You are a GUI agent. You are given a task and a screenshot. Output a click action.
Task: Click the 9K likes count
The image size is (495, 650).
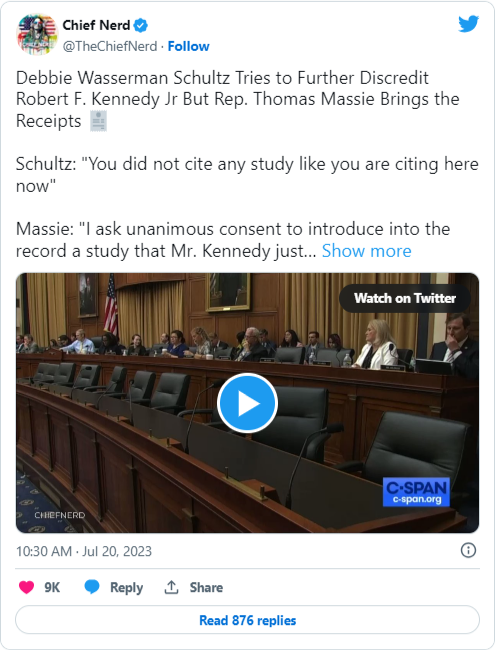(52, 587)
